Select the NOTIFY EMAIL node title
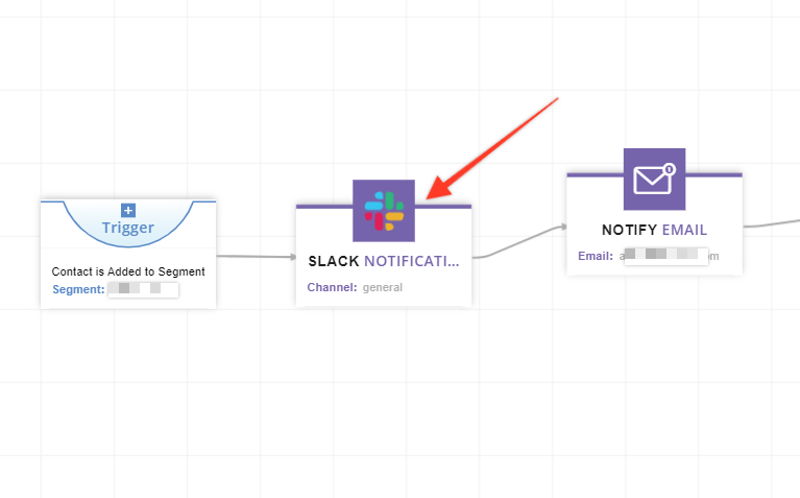800x498 pixels. [654, 230]
